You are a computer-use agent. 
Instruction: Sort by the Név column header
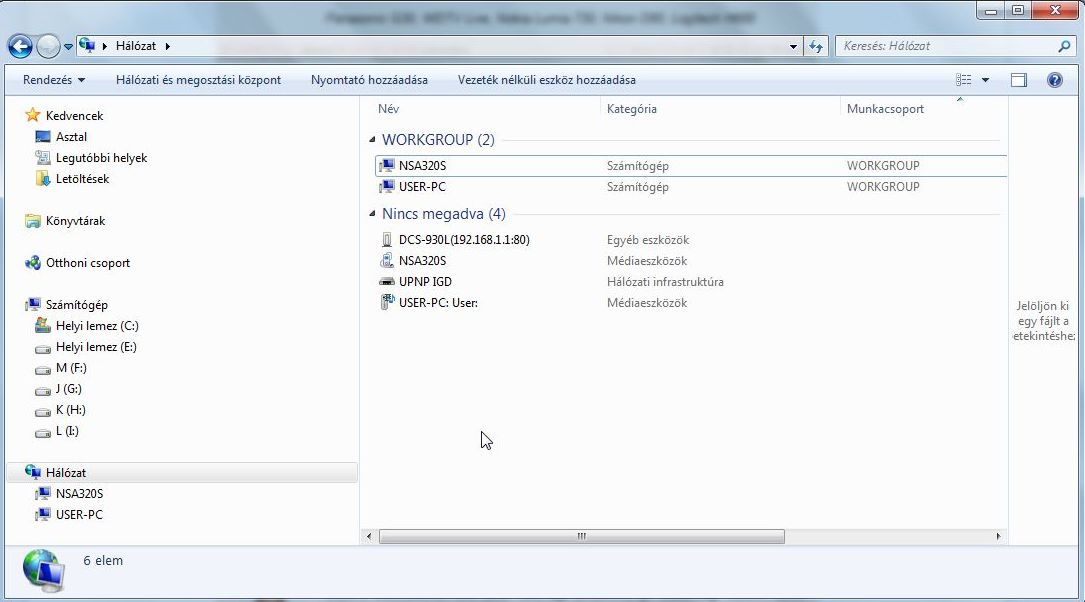(389, 109)
